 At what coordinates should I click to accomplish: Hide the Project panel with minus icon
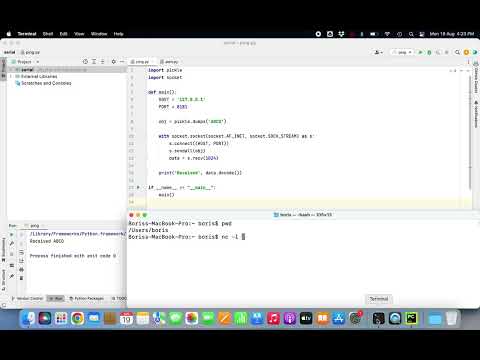[122, 62]
